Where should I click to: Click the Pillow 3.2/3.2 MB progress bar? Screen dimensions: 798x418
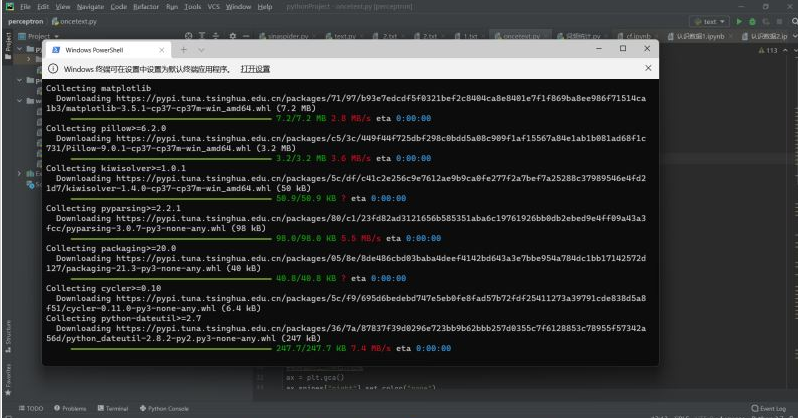click(x=171, y=158)
